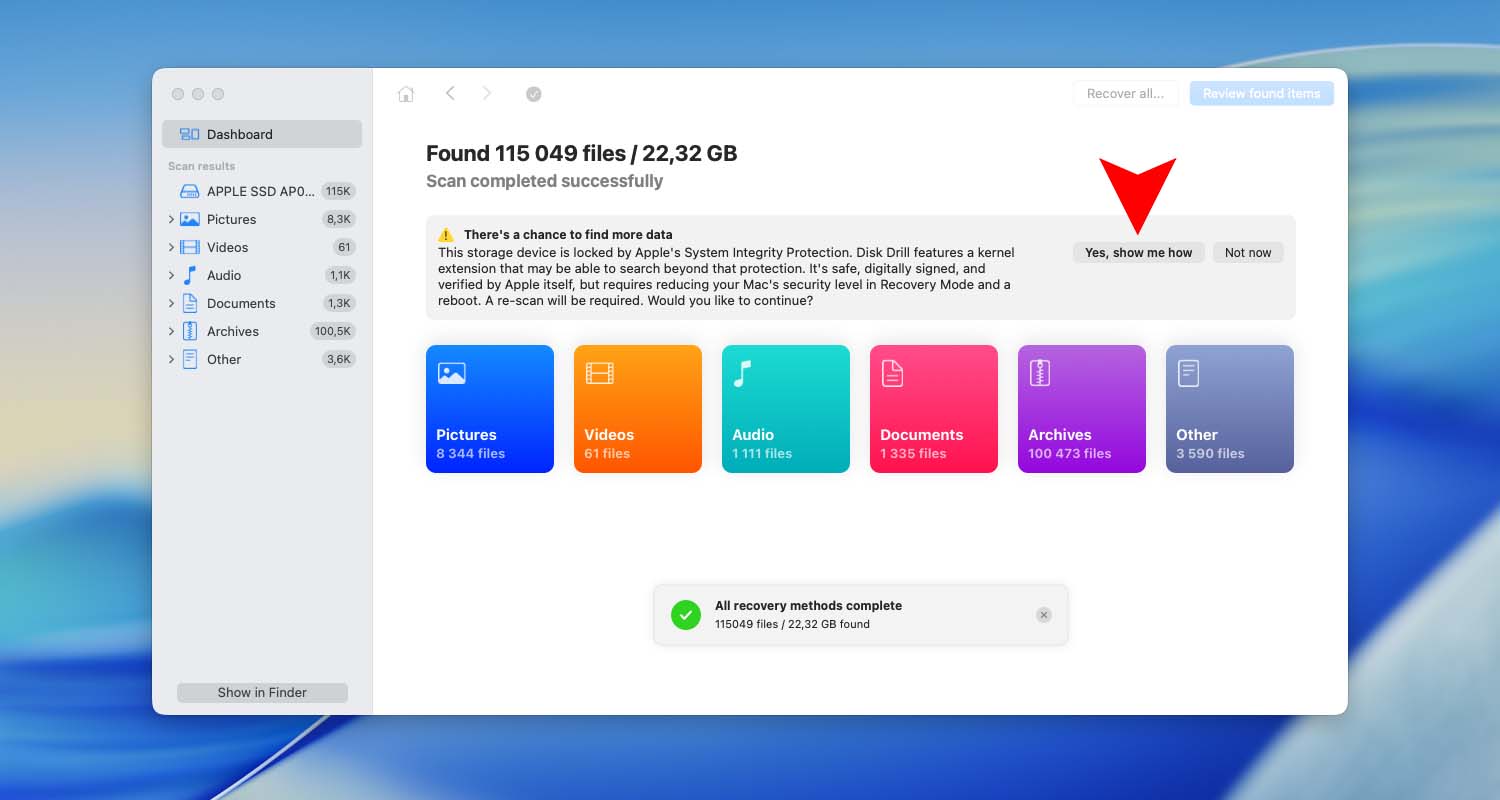The height and width of the screenshot is (800, 1500).
Task: Expand the Other tree row
Action: (x=171, y=359)
